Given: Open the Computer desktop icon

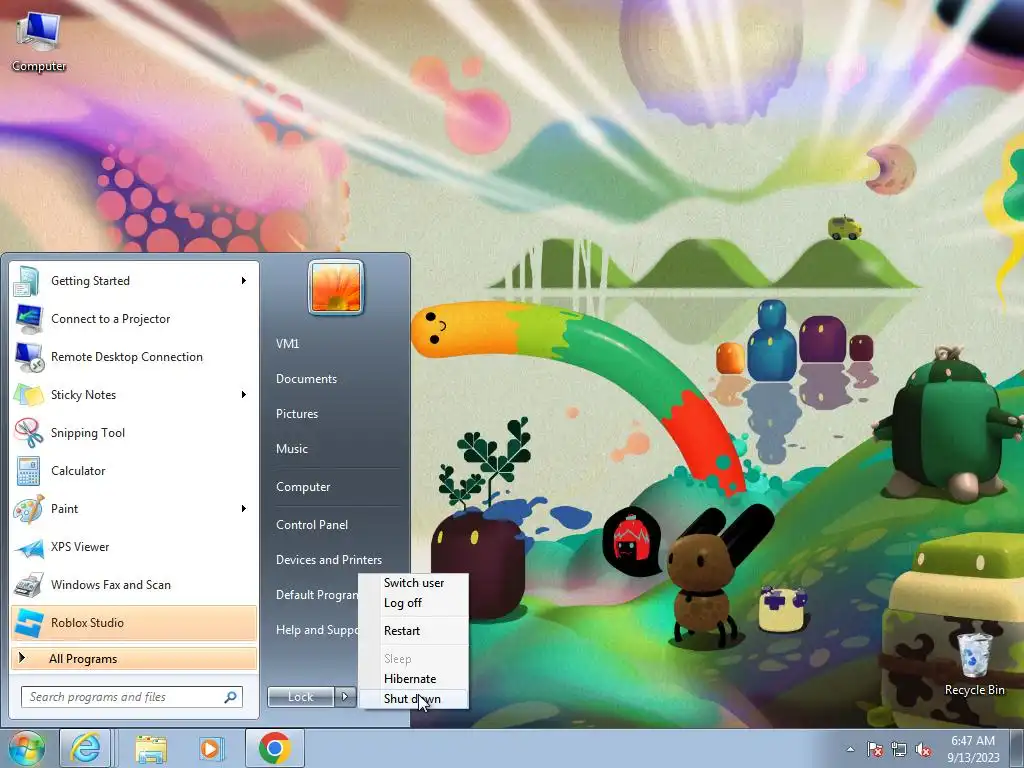Looking at the screenshot, I should pos(39,42).
